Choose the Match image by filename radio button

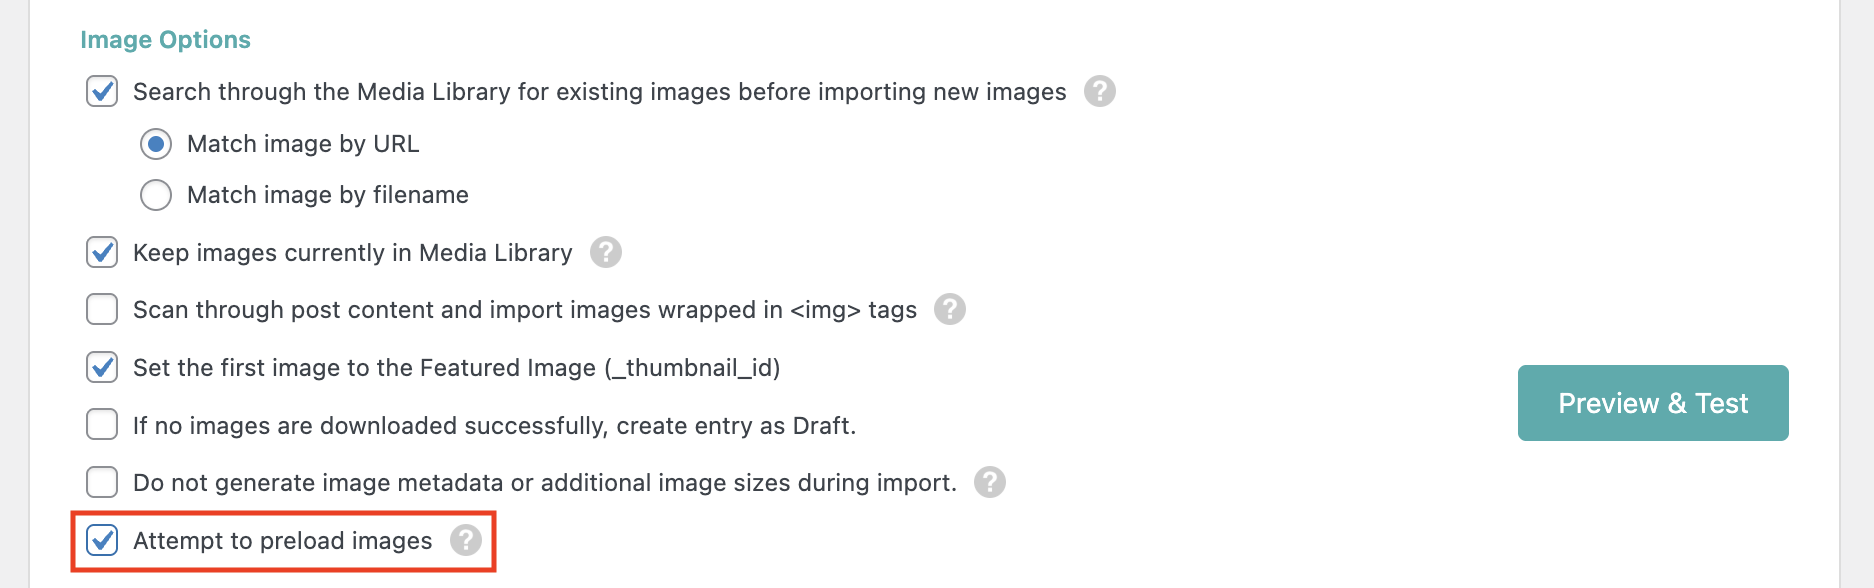pyautogui.click(x=156, y=195)
